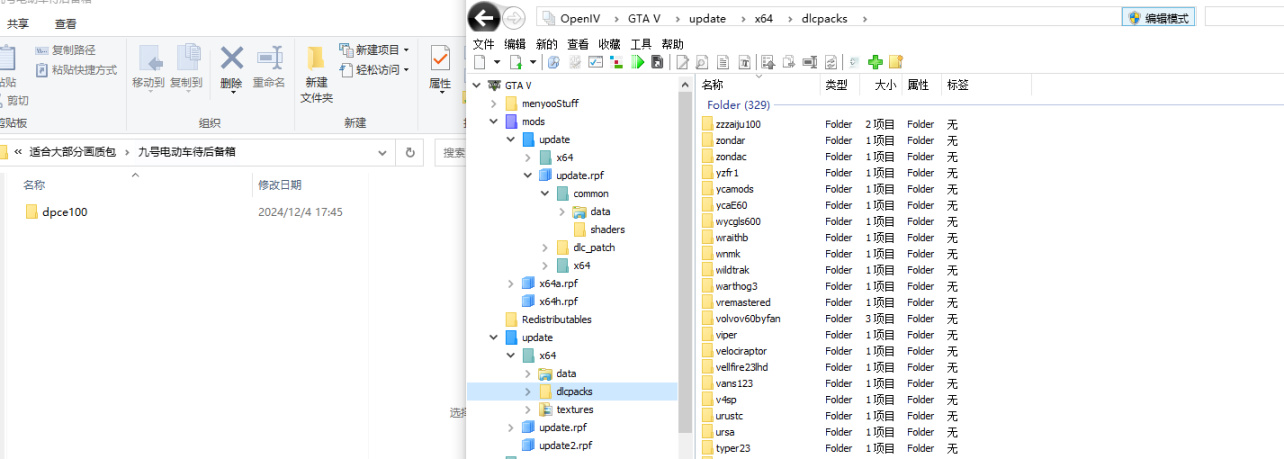1284x459 pixels.
Task: Switch to the 查看 tab in Explorer ribbon
Action: click(65, 23)
